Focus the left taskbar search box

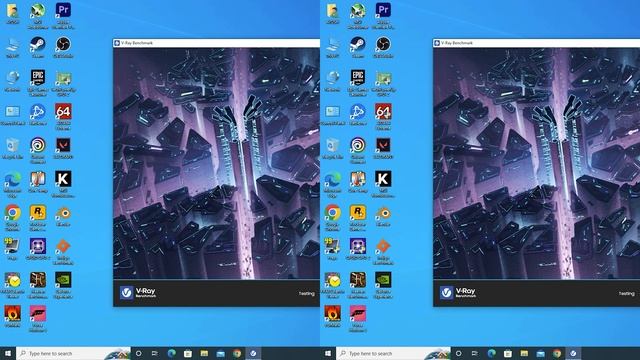pos(73,353)
